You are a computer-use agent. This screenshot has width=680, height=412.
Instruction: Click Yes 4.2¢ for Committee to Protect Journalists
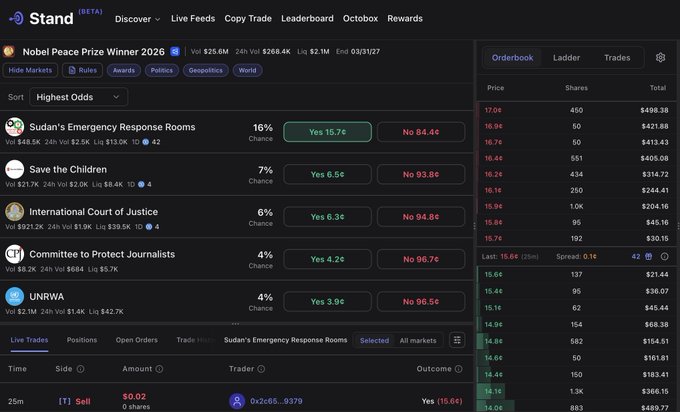click(x=327, y=259)
